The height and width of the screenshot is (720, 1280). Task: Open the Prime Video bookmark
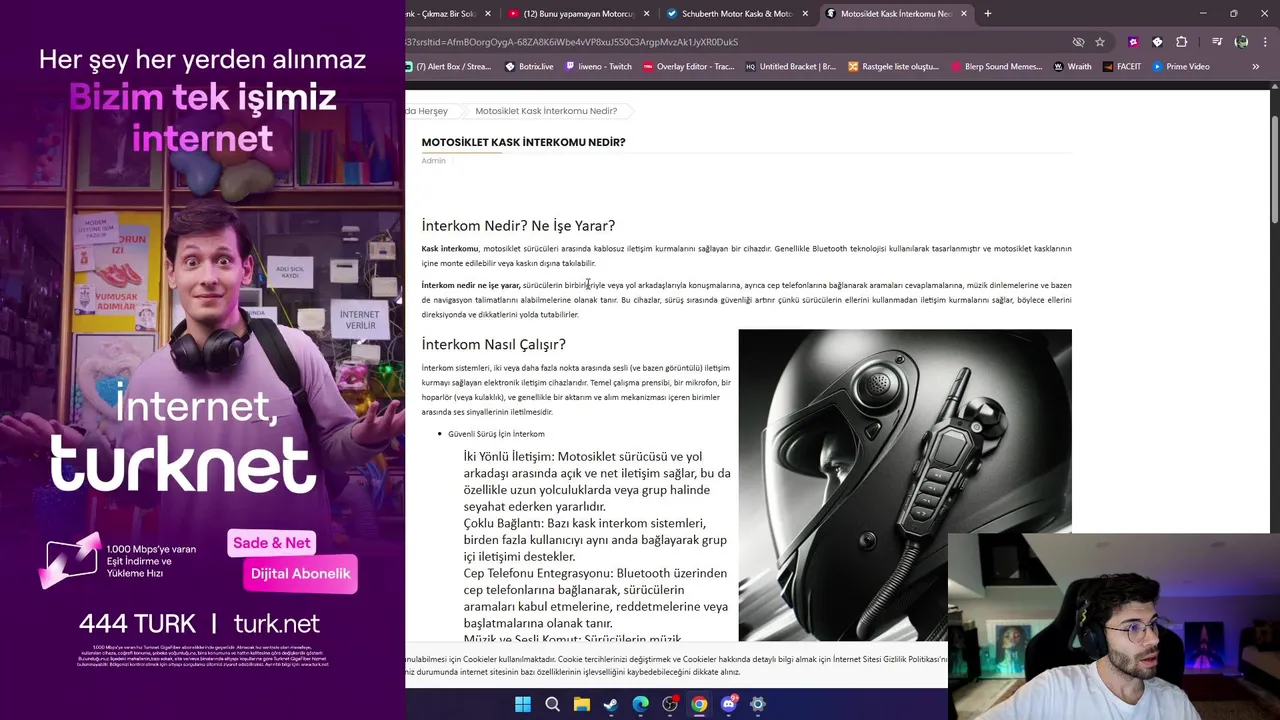point(1181,67)
